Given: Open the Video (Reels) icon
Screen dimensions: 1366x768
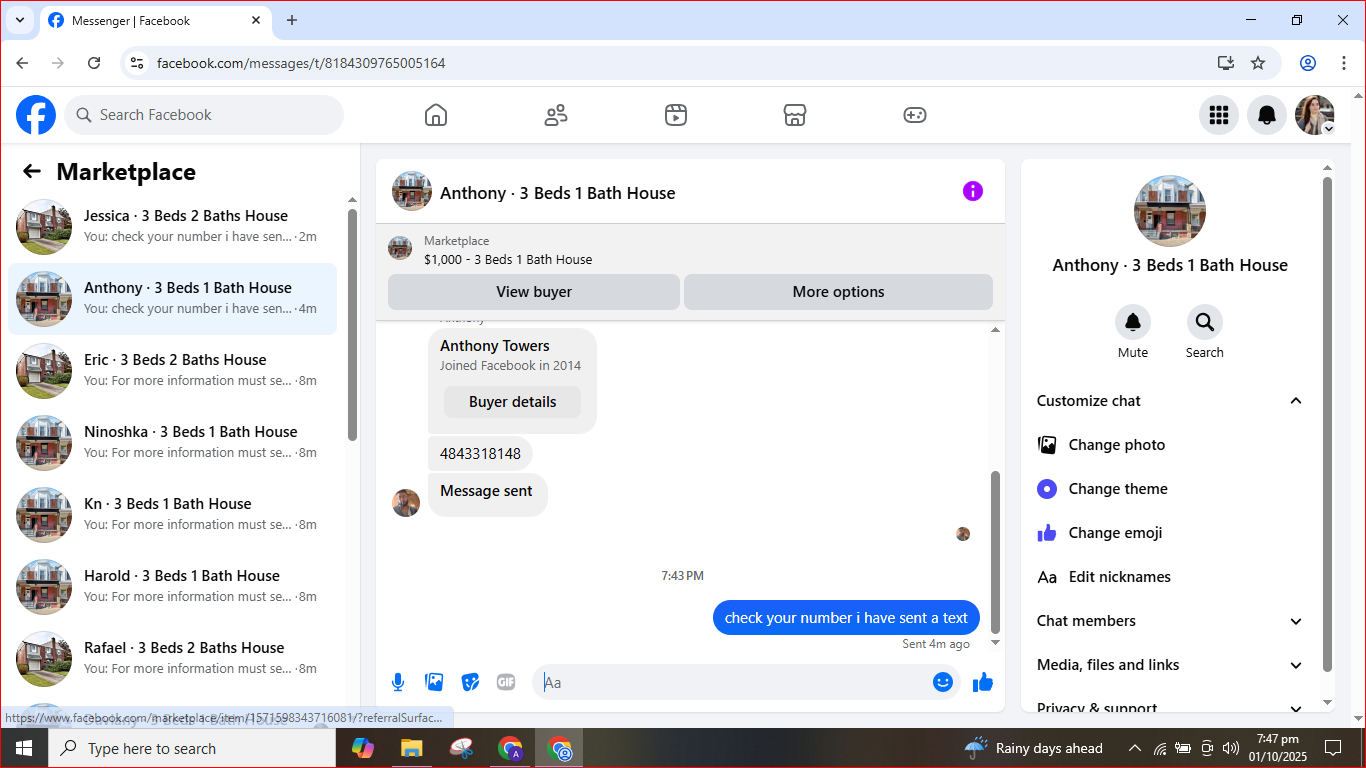Looking at the screenshot, I should point(676,115).
